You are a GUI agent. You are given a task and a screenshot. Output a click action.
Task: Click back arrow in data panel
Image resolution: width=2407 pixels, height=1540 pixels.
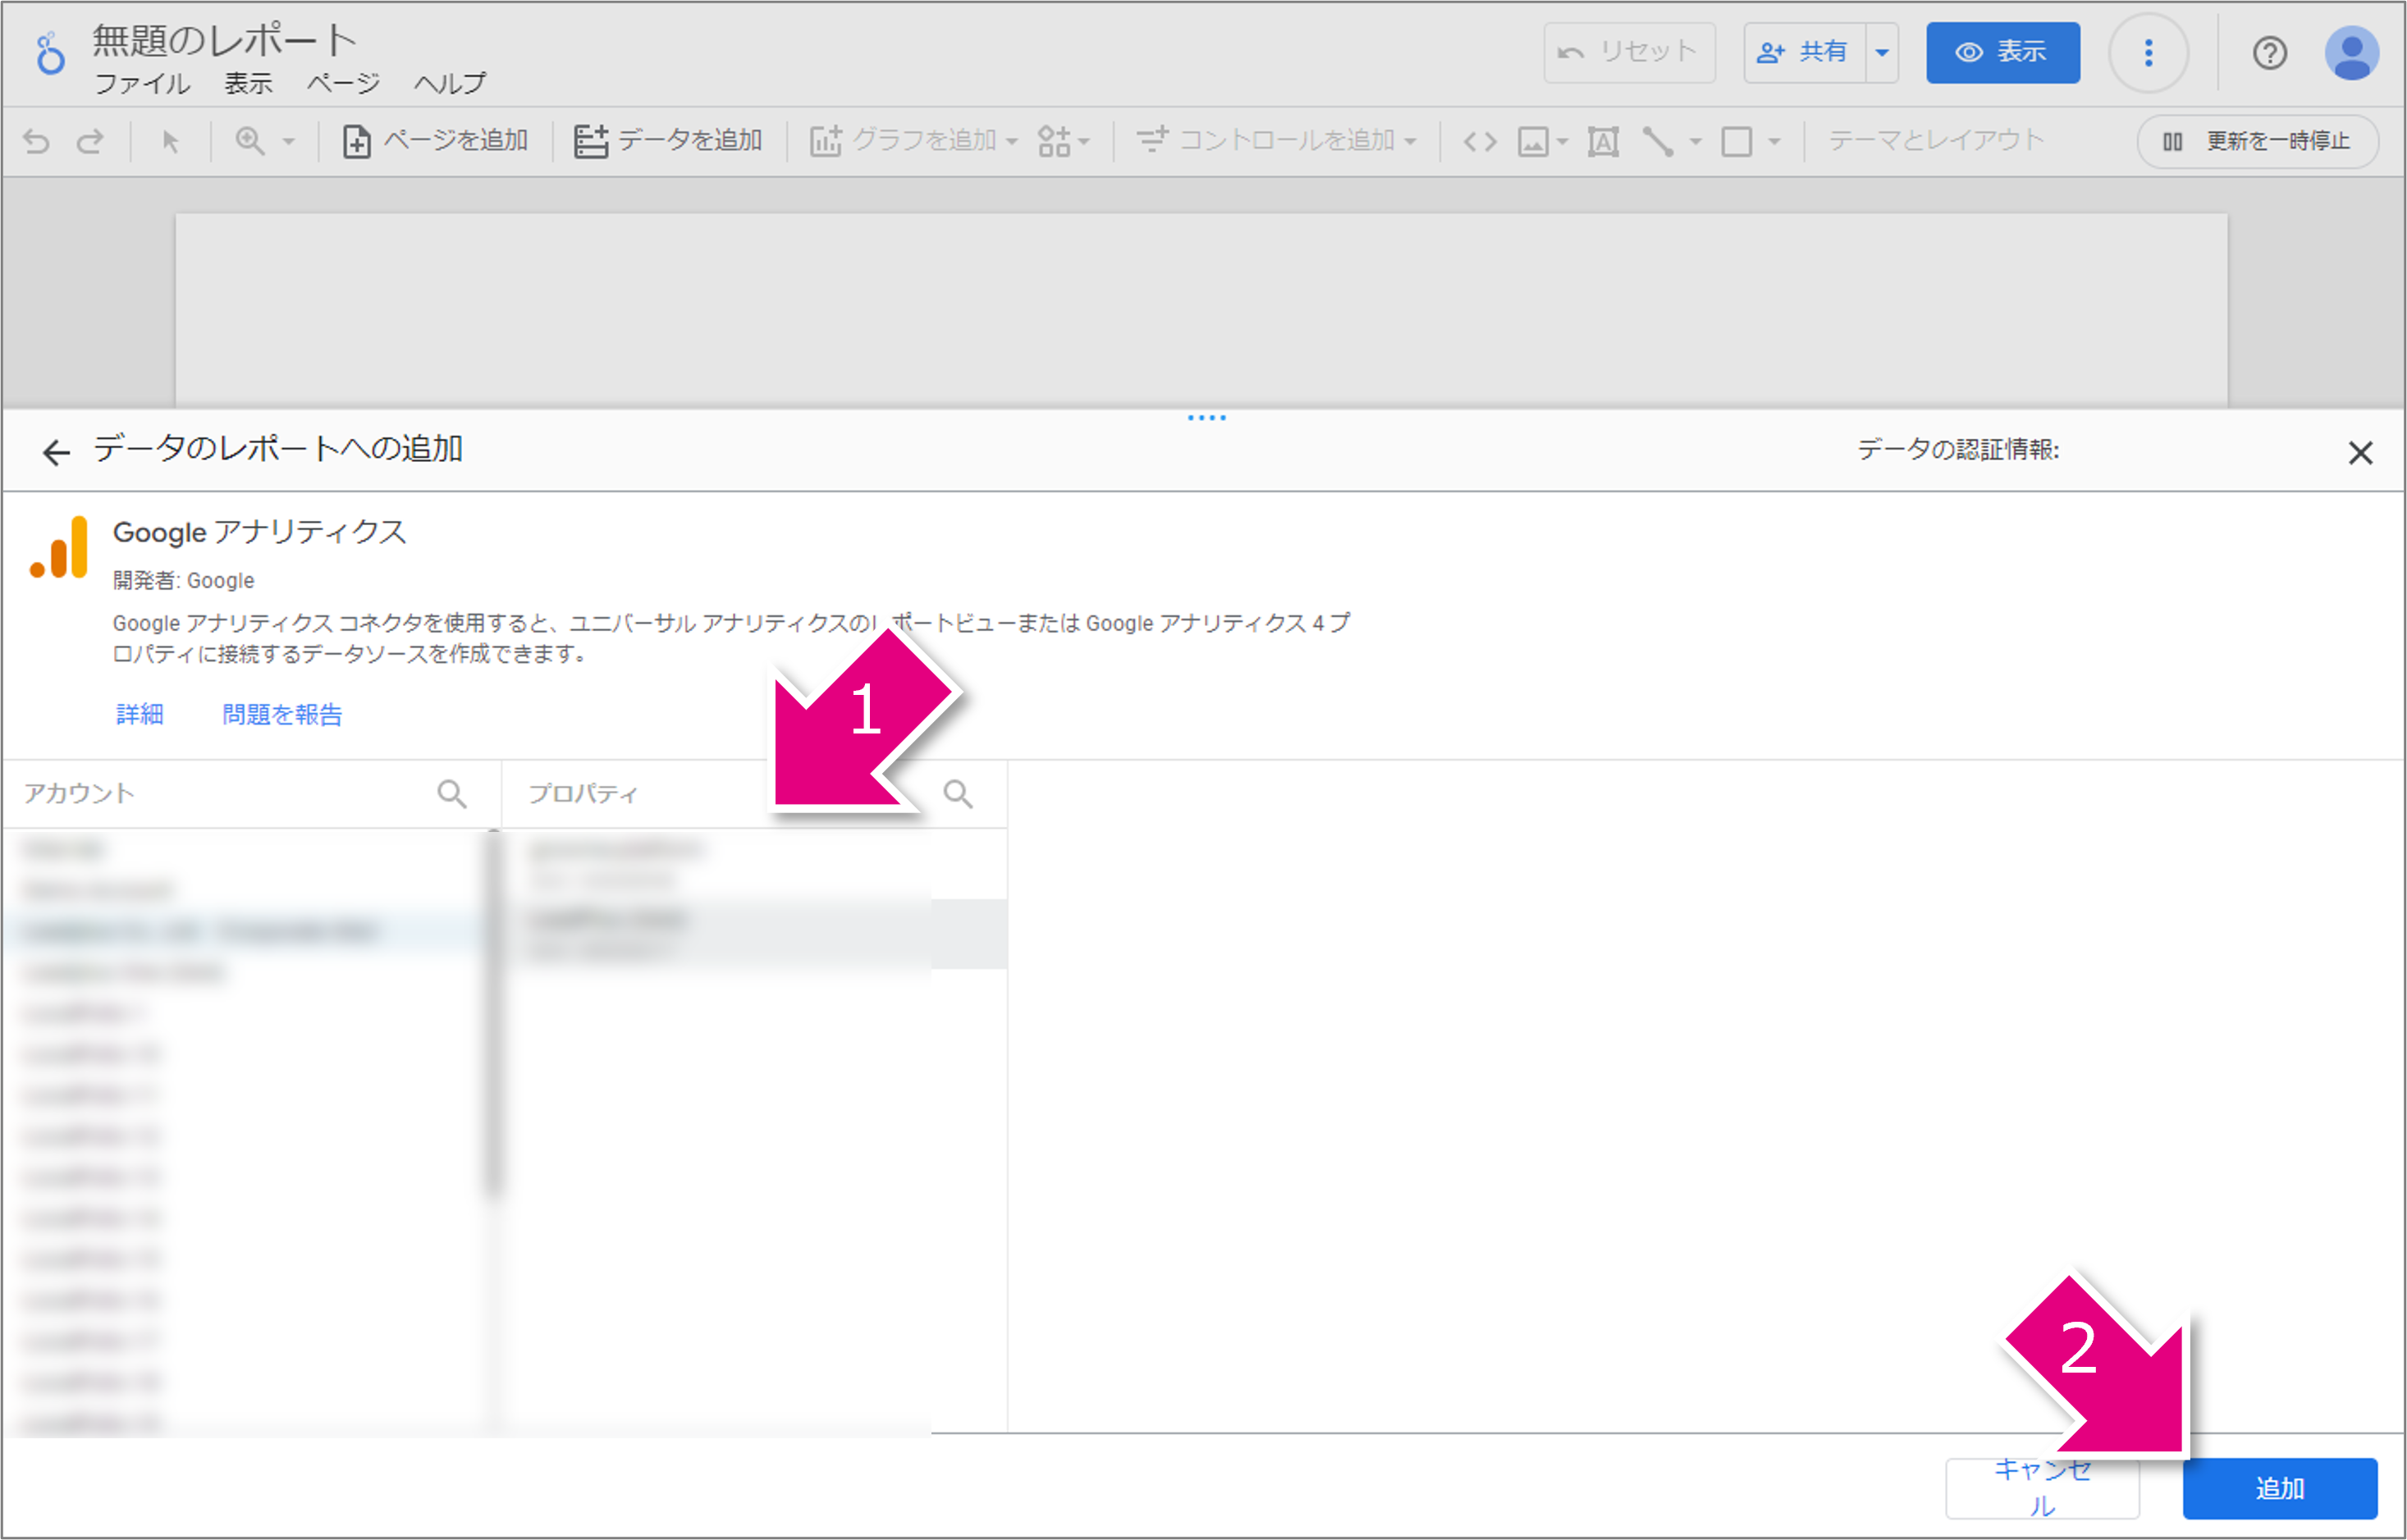click(56, 453)
